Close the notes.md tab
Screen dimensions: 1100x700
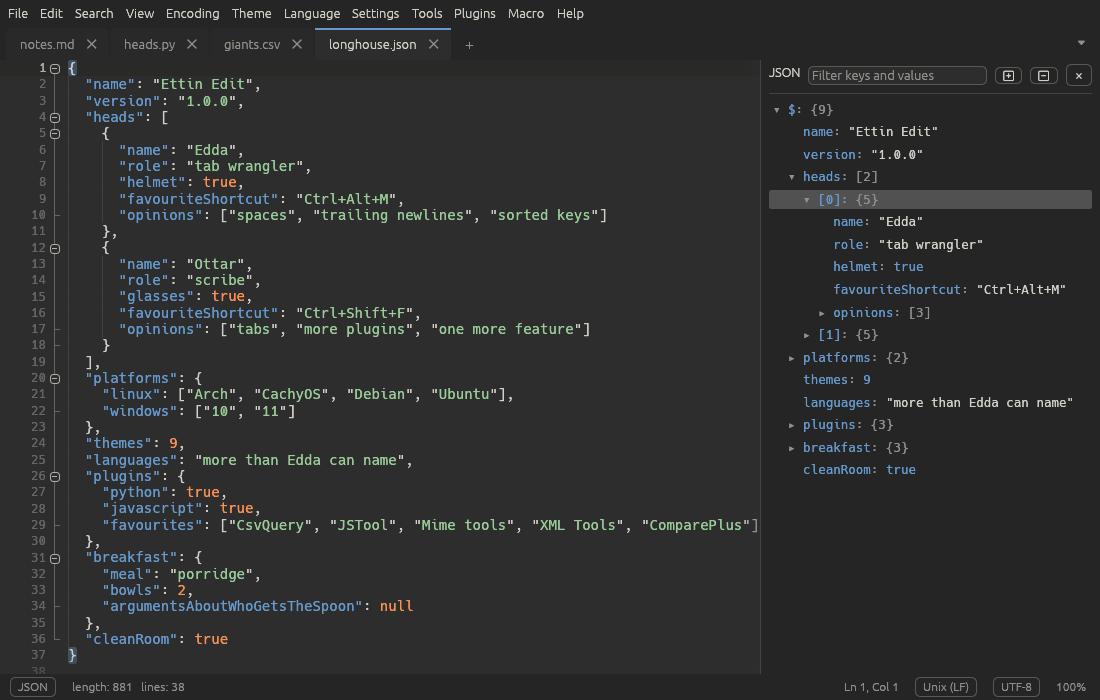tap(92, 44)
